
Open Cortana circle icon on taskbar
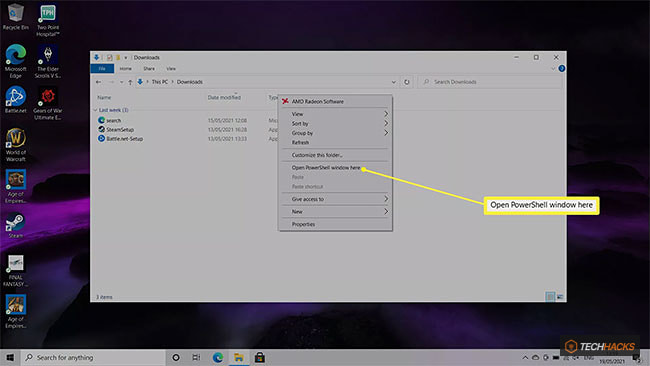coord(176,357)
